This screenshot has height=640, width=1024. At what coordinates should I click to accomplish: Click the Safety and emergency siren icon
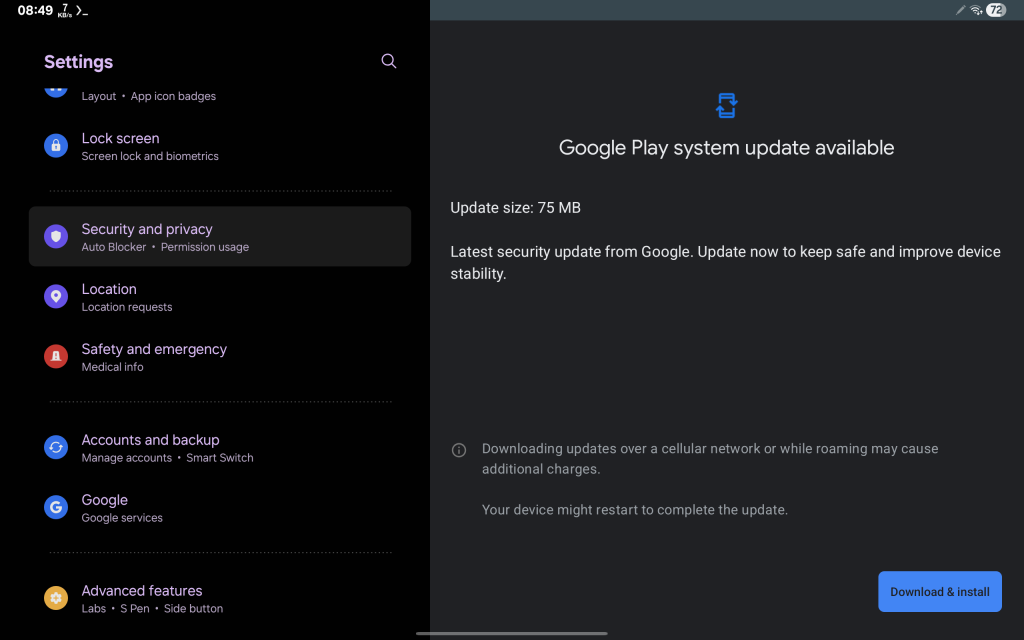pyautogui.click(x=56, y=357)
